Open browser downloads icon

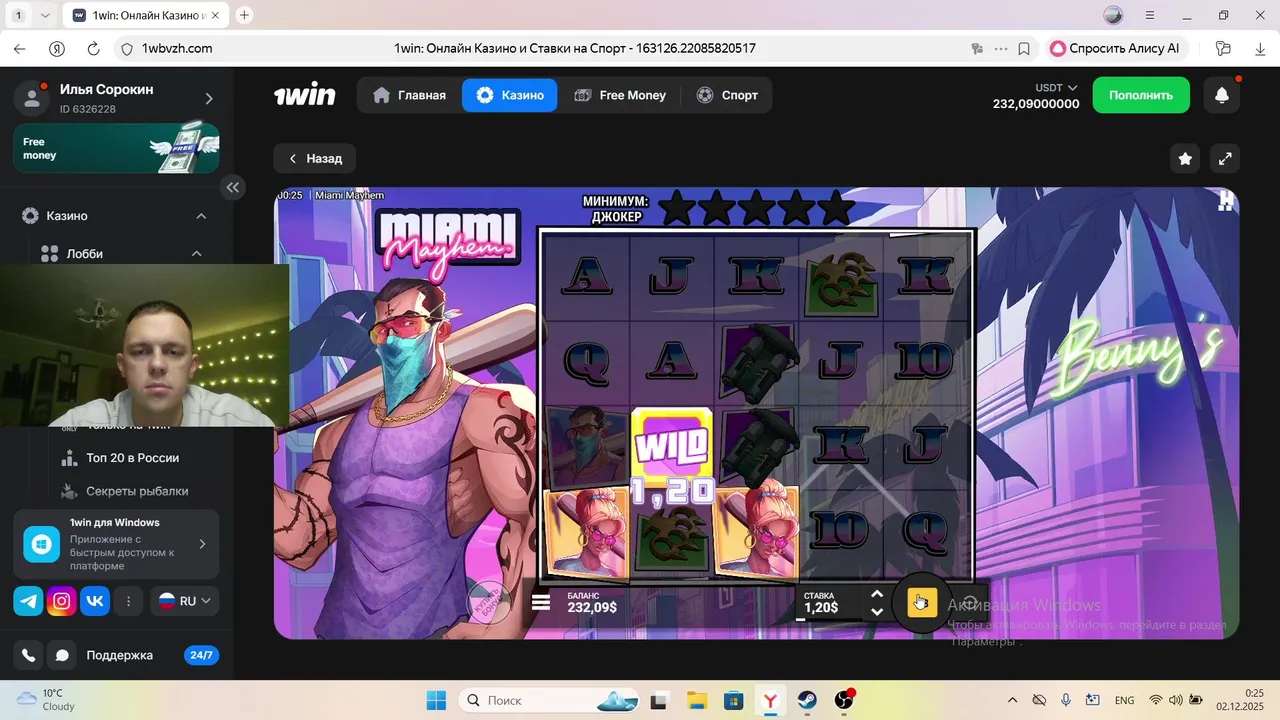[x=1259, y=48]
